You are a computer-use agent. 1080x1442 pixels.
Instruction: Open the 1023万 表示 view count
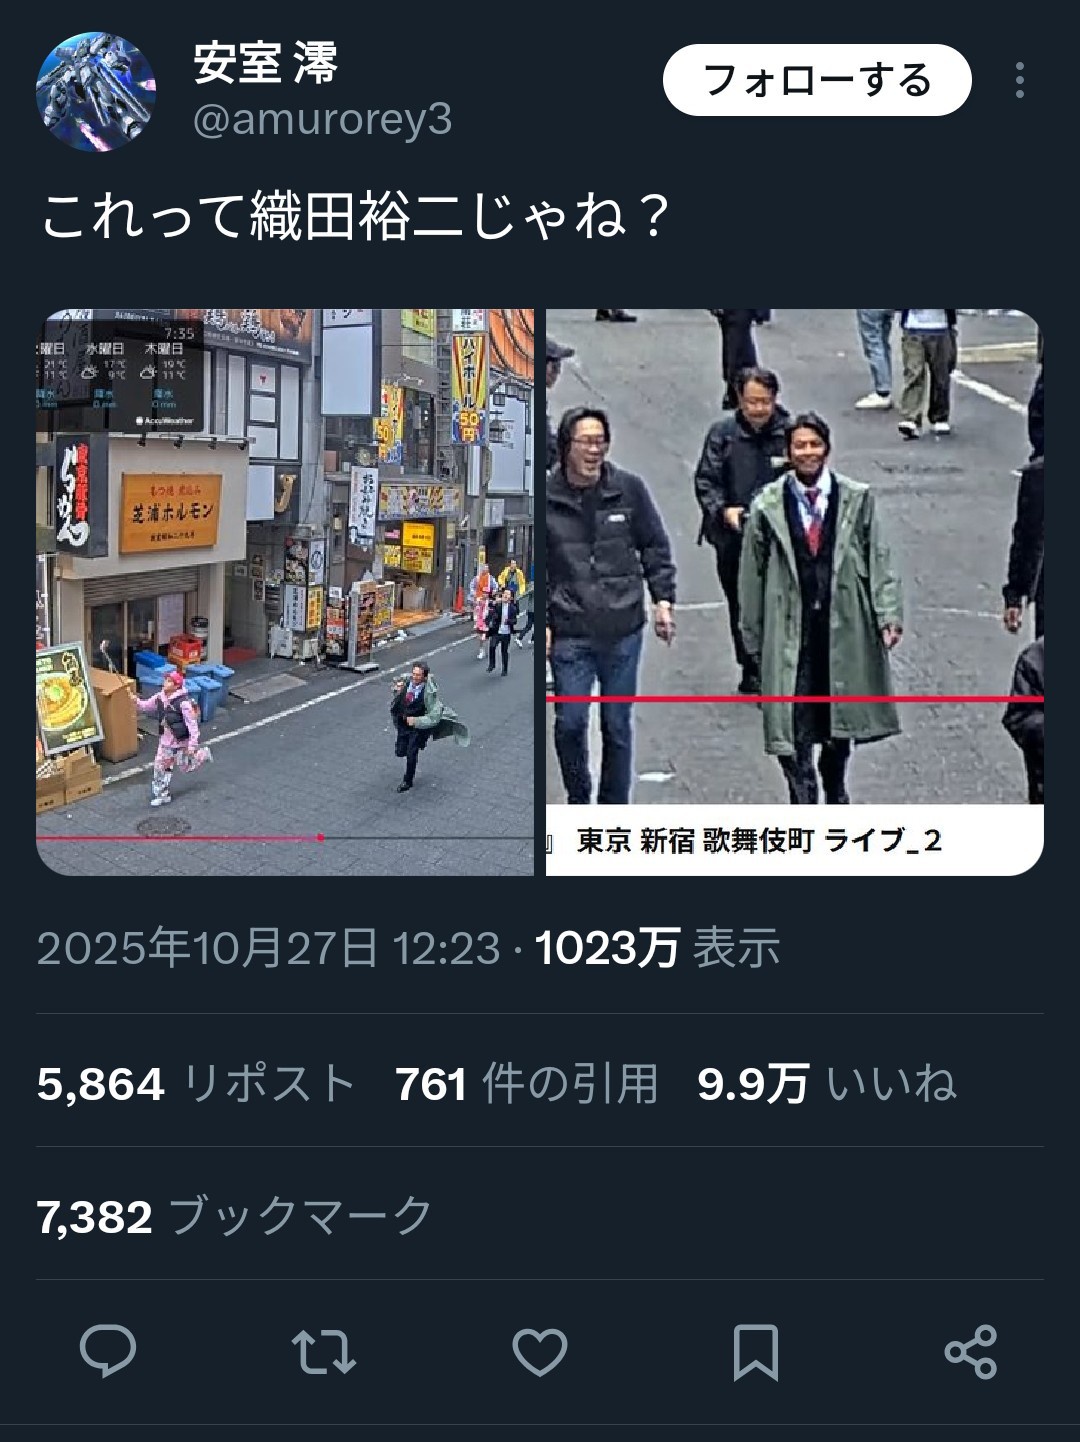click(x=657, y=947)
